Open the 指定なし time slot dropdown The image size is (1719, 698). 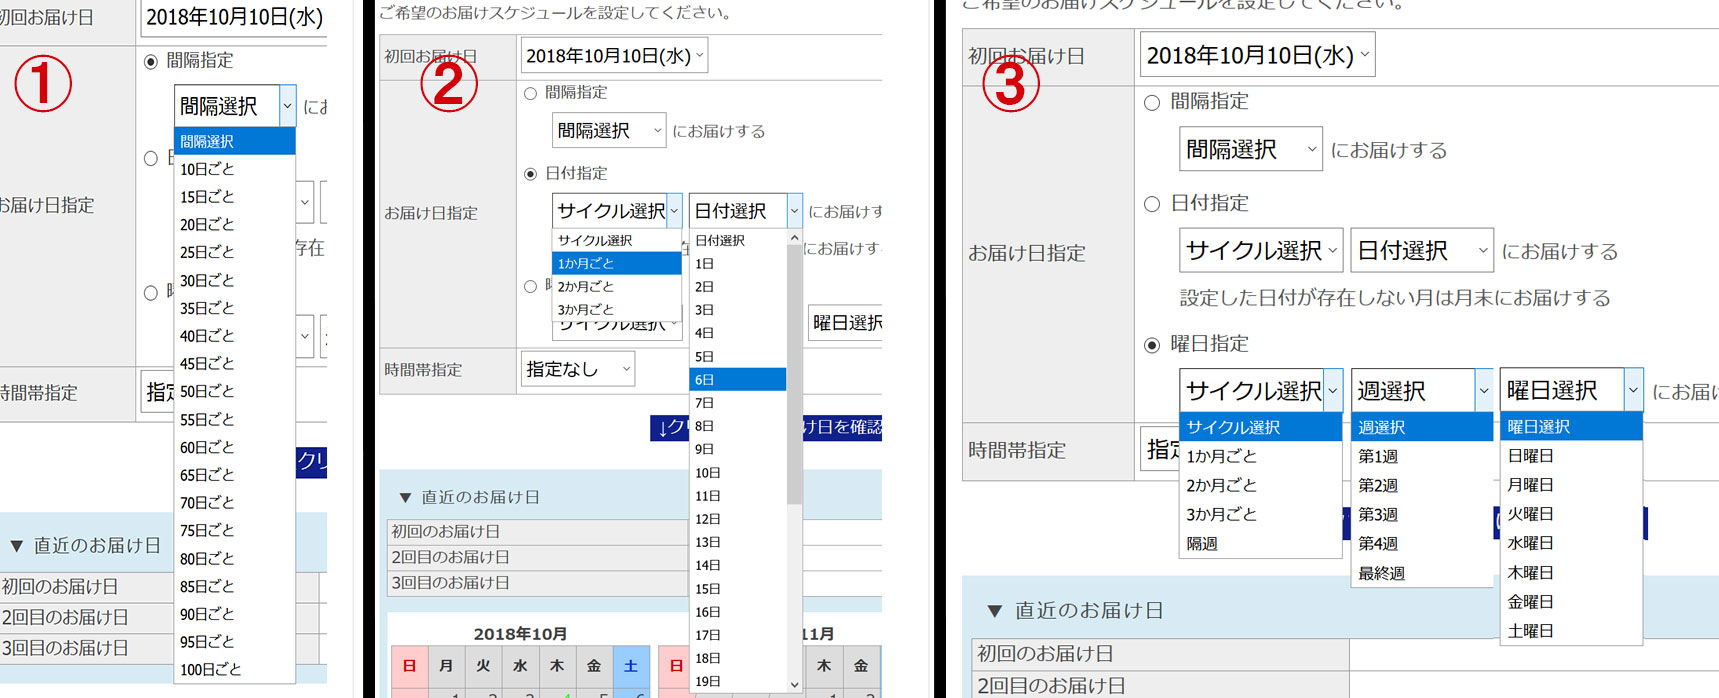click(x=577, y=370)
